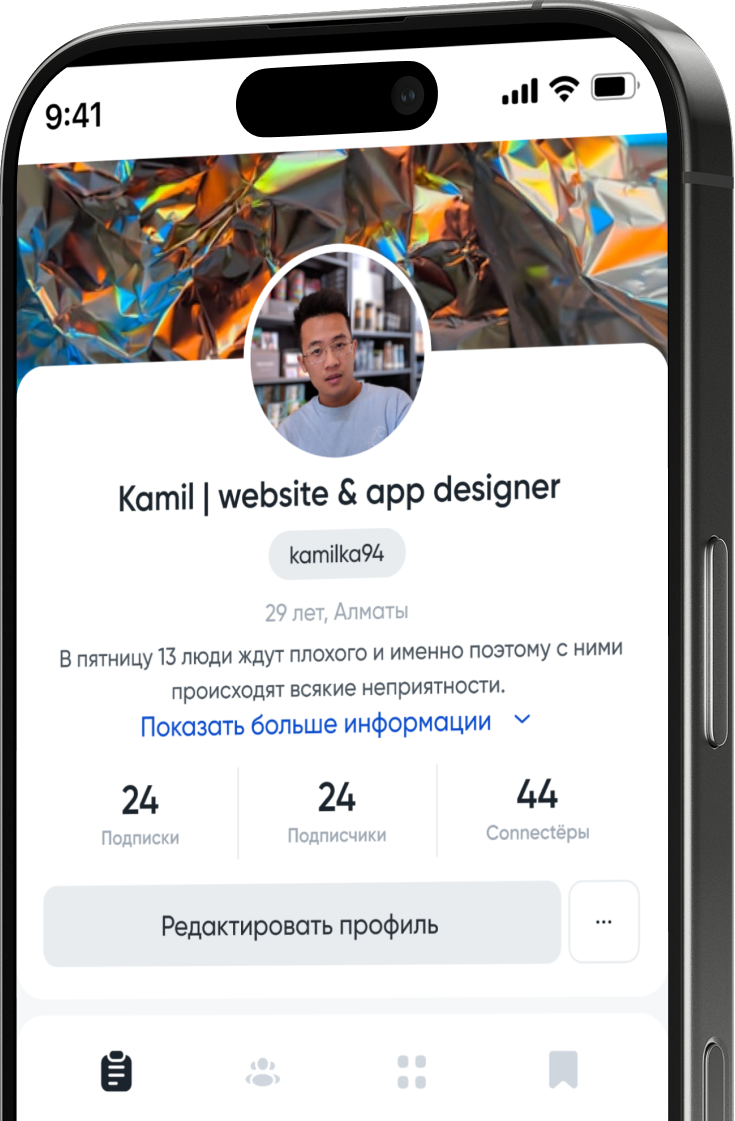
Task: Open the bookmark saved tab icon
Action: pyautogui.click(x=563, y=1069)
